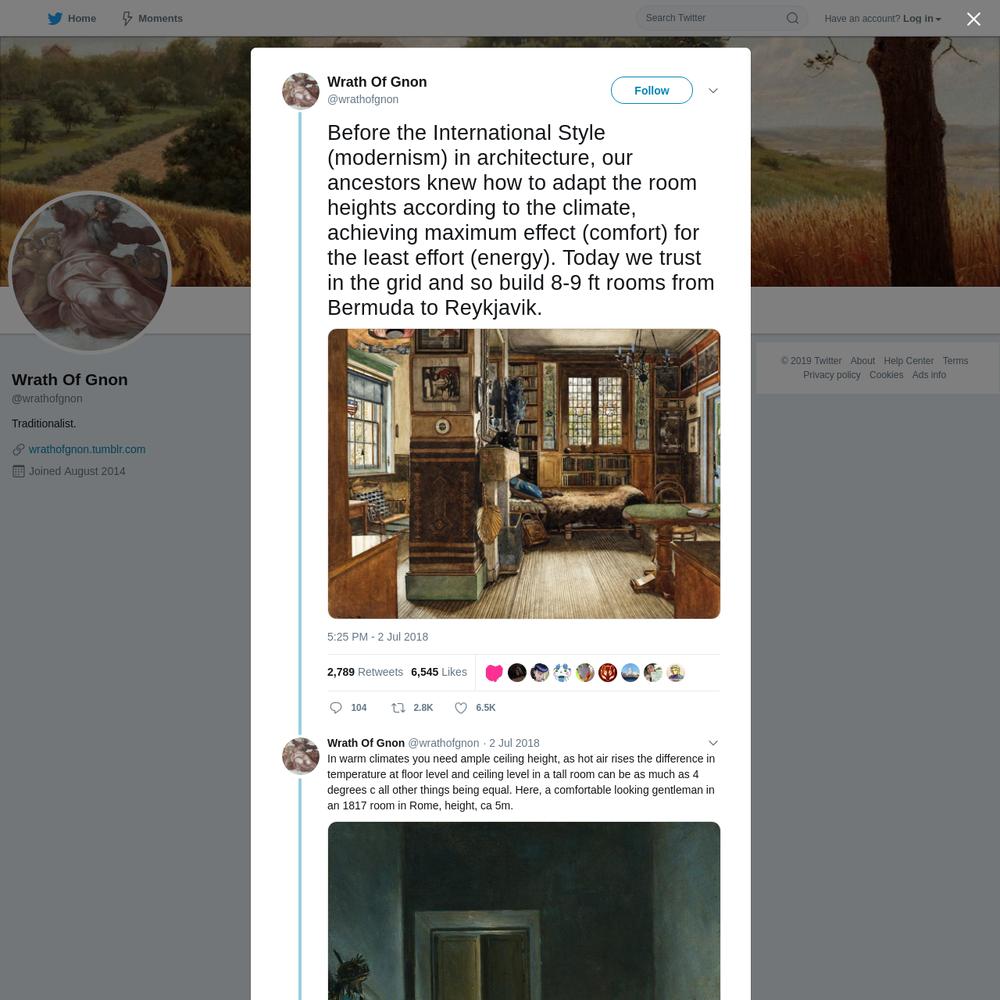Like the tweet using the 6.5K heart icon

461,707
